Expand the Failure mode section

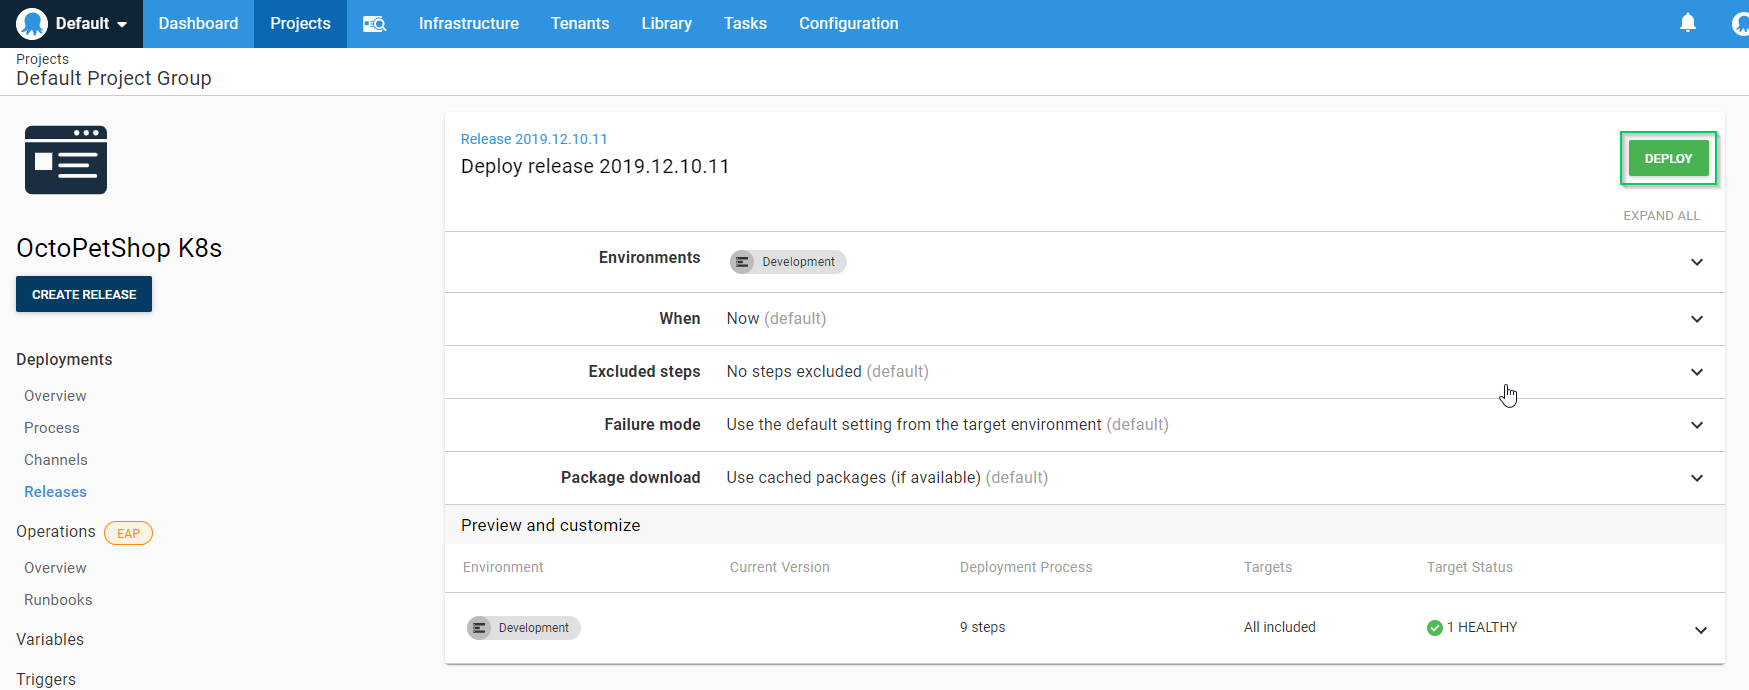[1696, 425]
